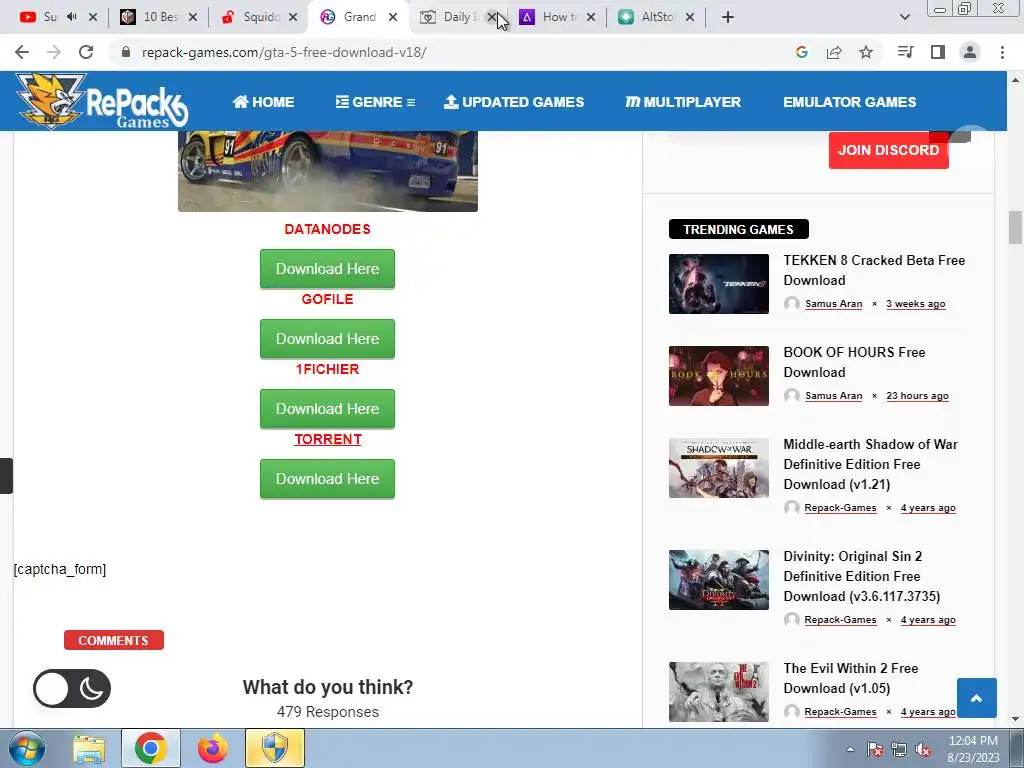The height and width of the screenshot is (768, 1024).
Task: Click Download Here under TORRENT
Action: 327,479
